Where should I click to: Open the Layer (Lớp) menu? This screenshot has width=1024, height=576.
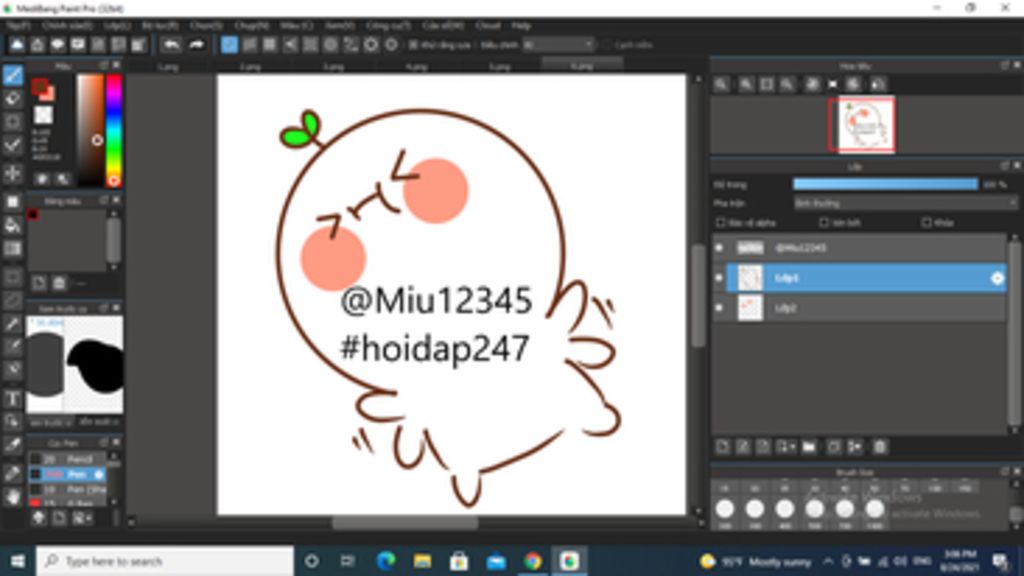[x=118, y=25]
